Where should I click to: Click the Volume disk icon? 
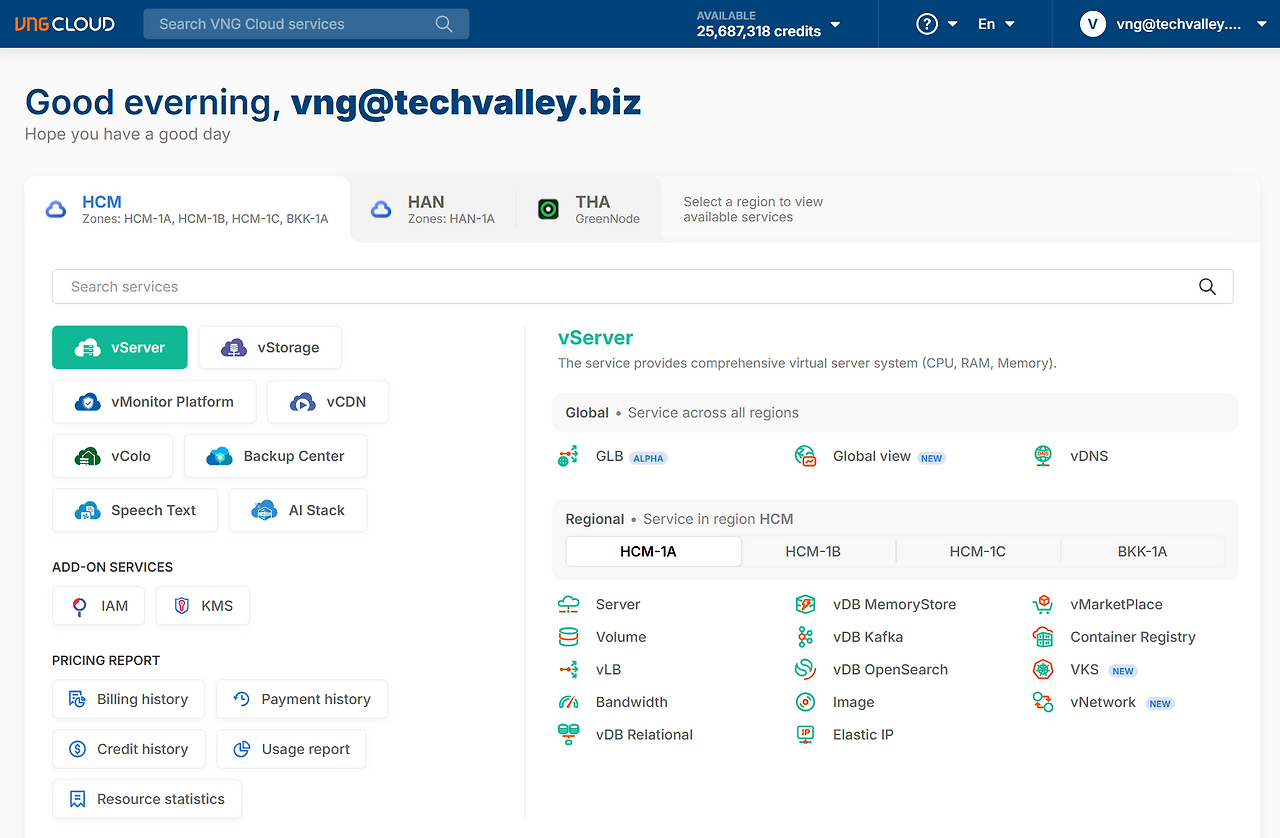(x=568, y=637)
